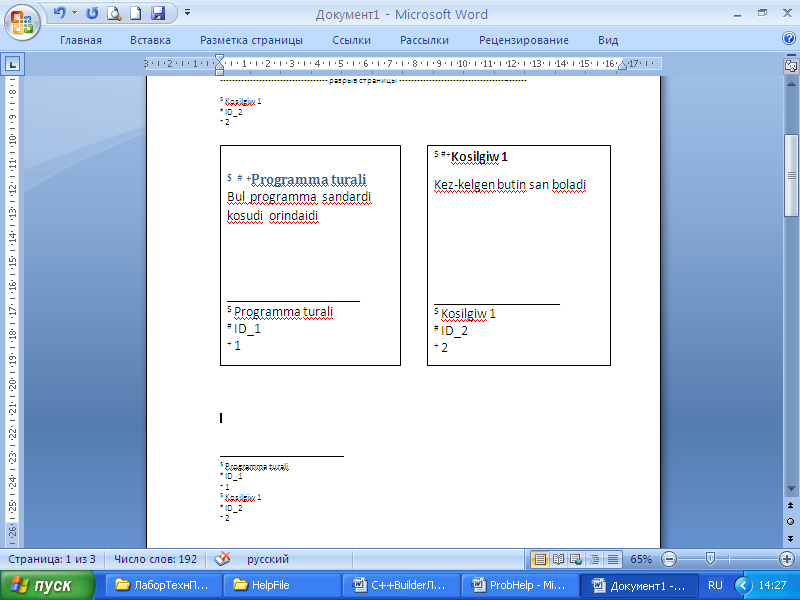Image resolution: width=800 pixels, height=600 pixels.
Task: Open the Вставка tab
Action: 150,40
